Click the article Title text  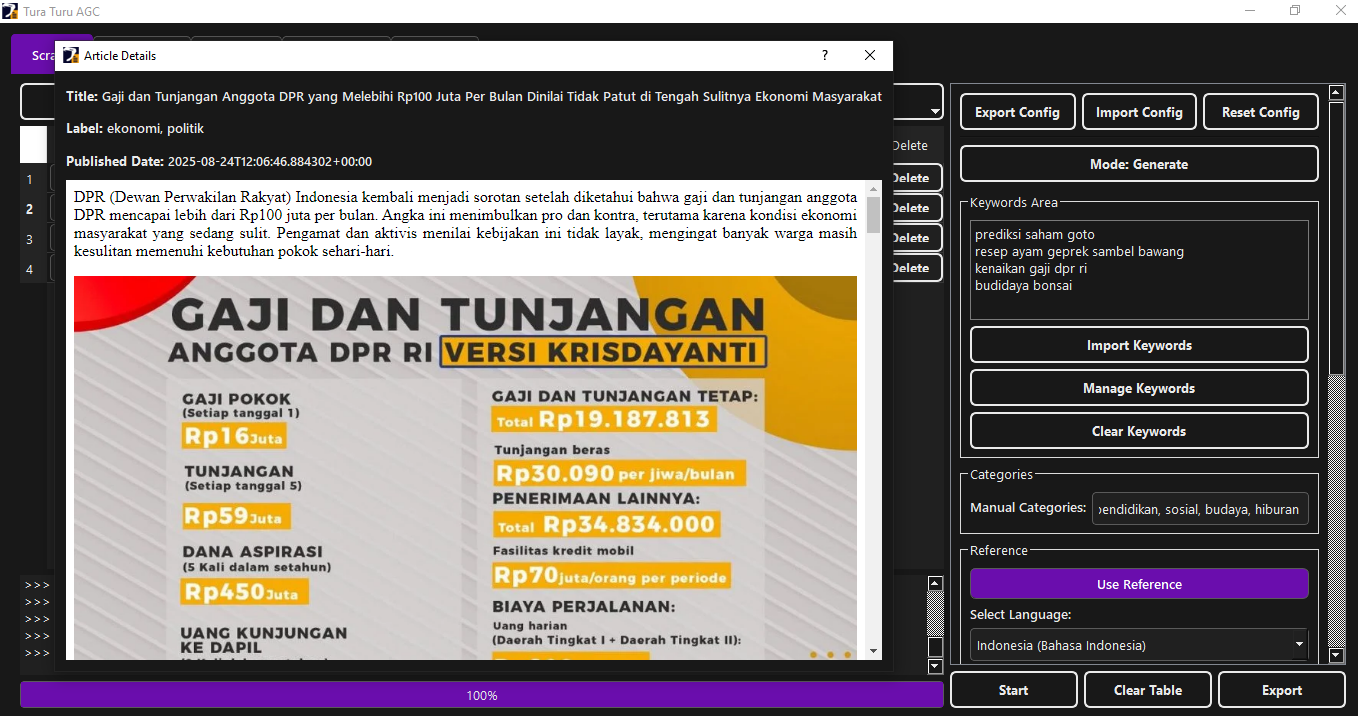click(x=492, y=97)
